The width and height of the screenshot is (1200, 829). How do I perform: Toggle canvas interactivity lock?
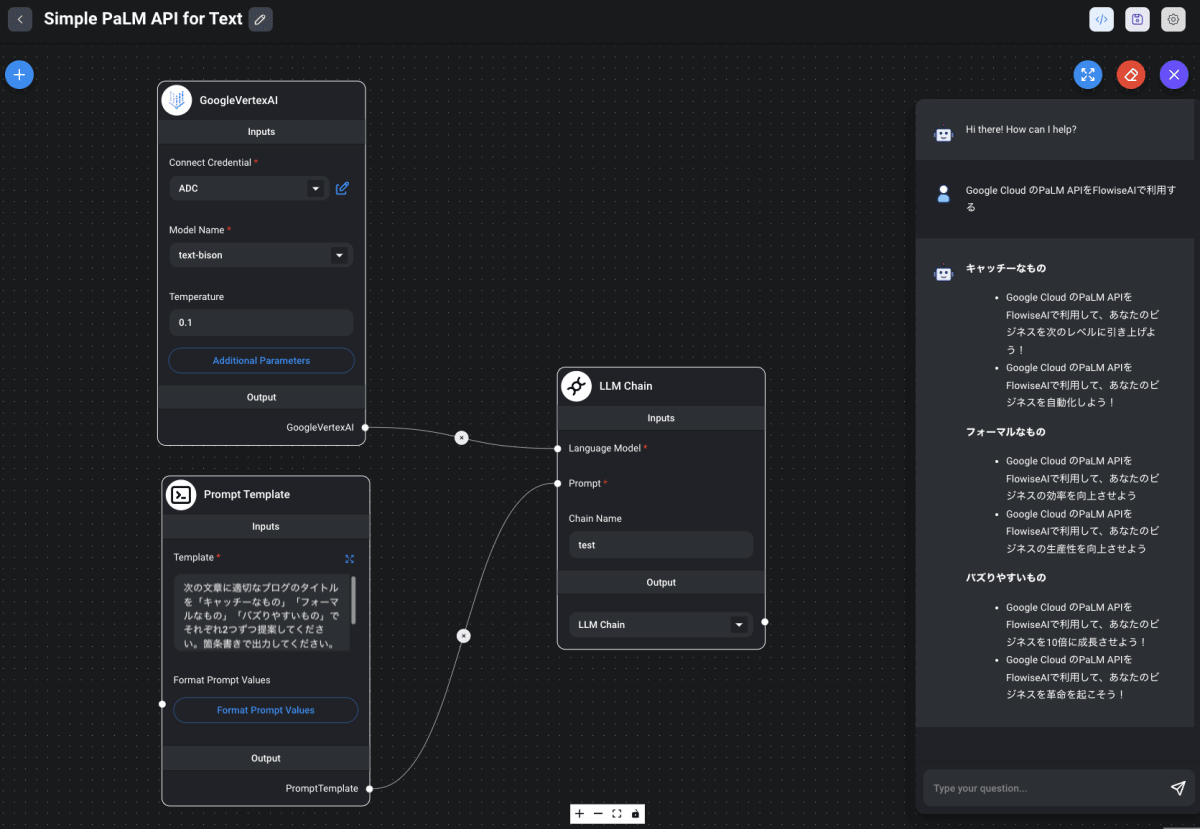click(636, 814)
